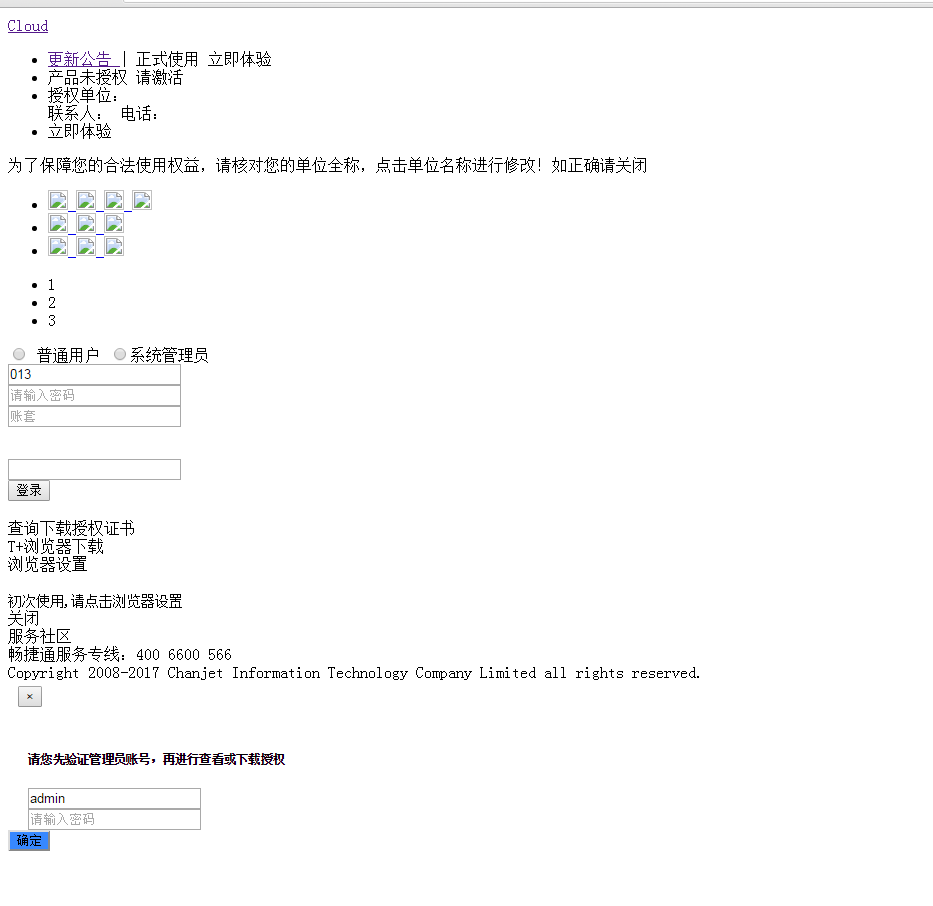Click T+浏览器下载
This screenshot has width=933, height=906.
tap(55, 546)
